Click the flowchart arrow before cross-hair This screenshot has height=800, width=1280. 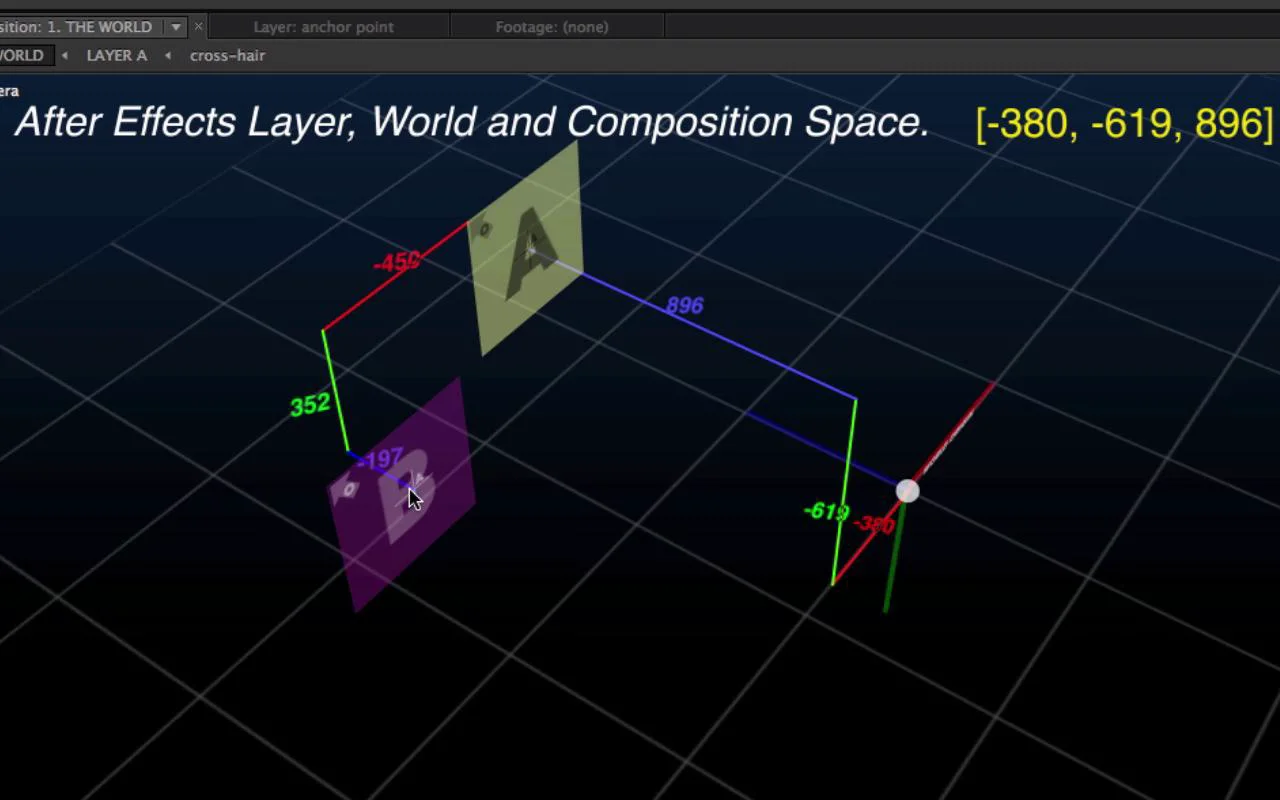168,56
